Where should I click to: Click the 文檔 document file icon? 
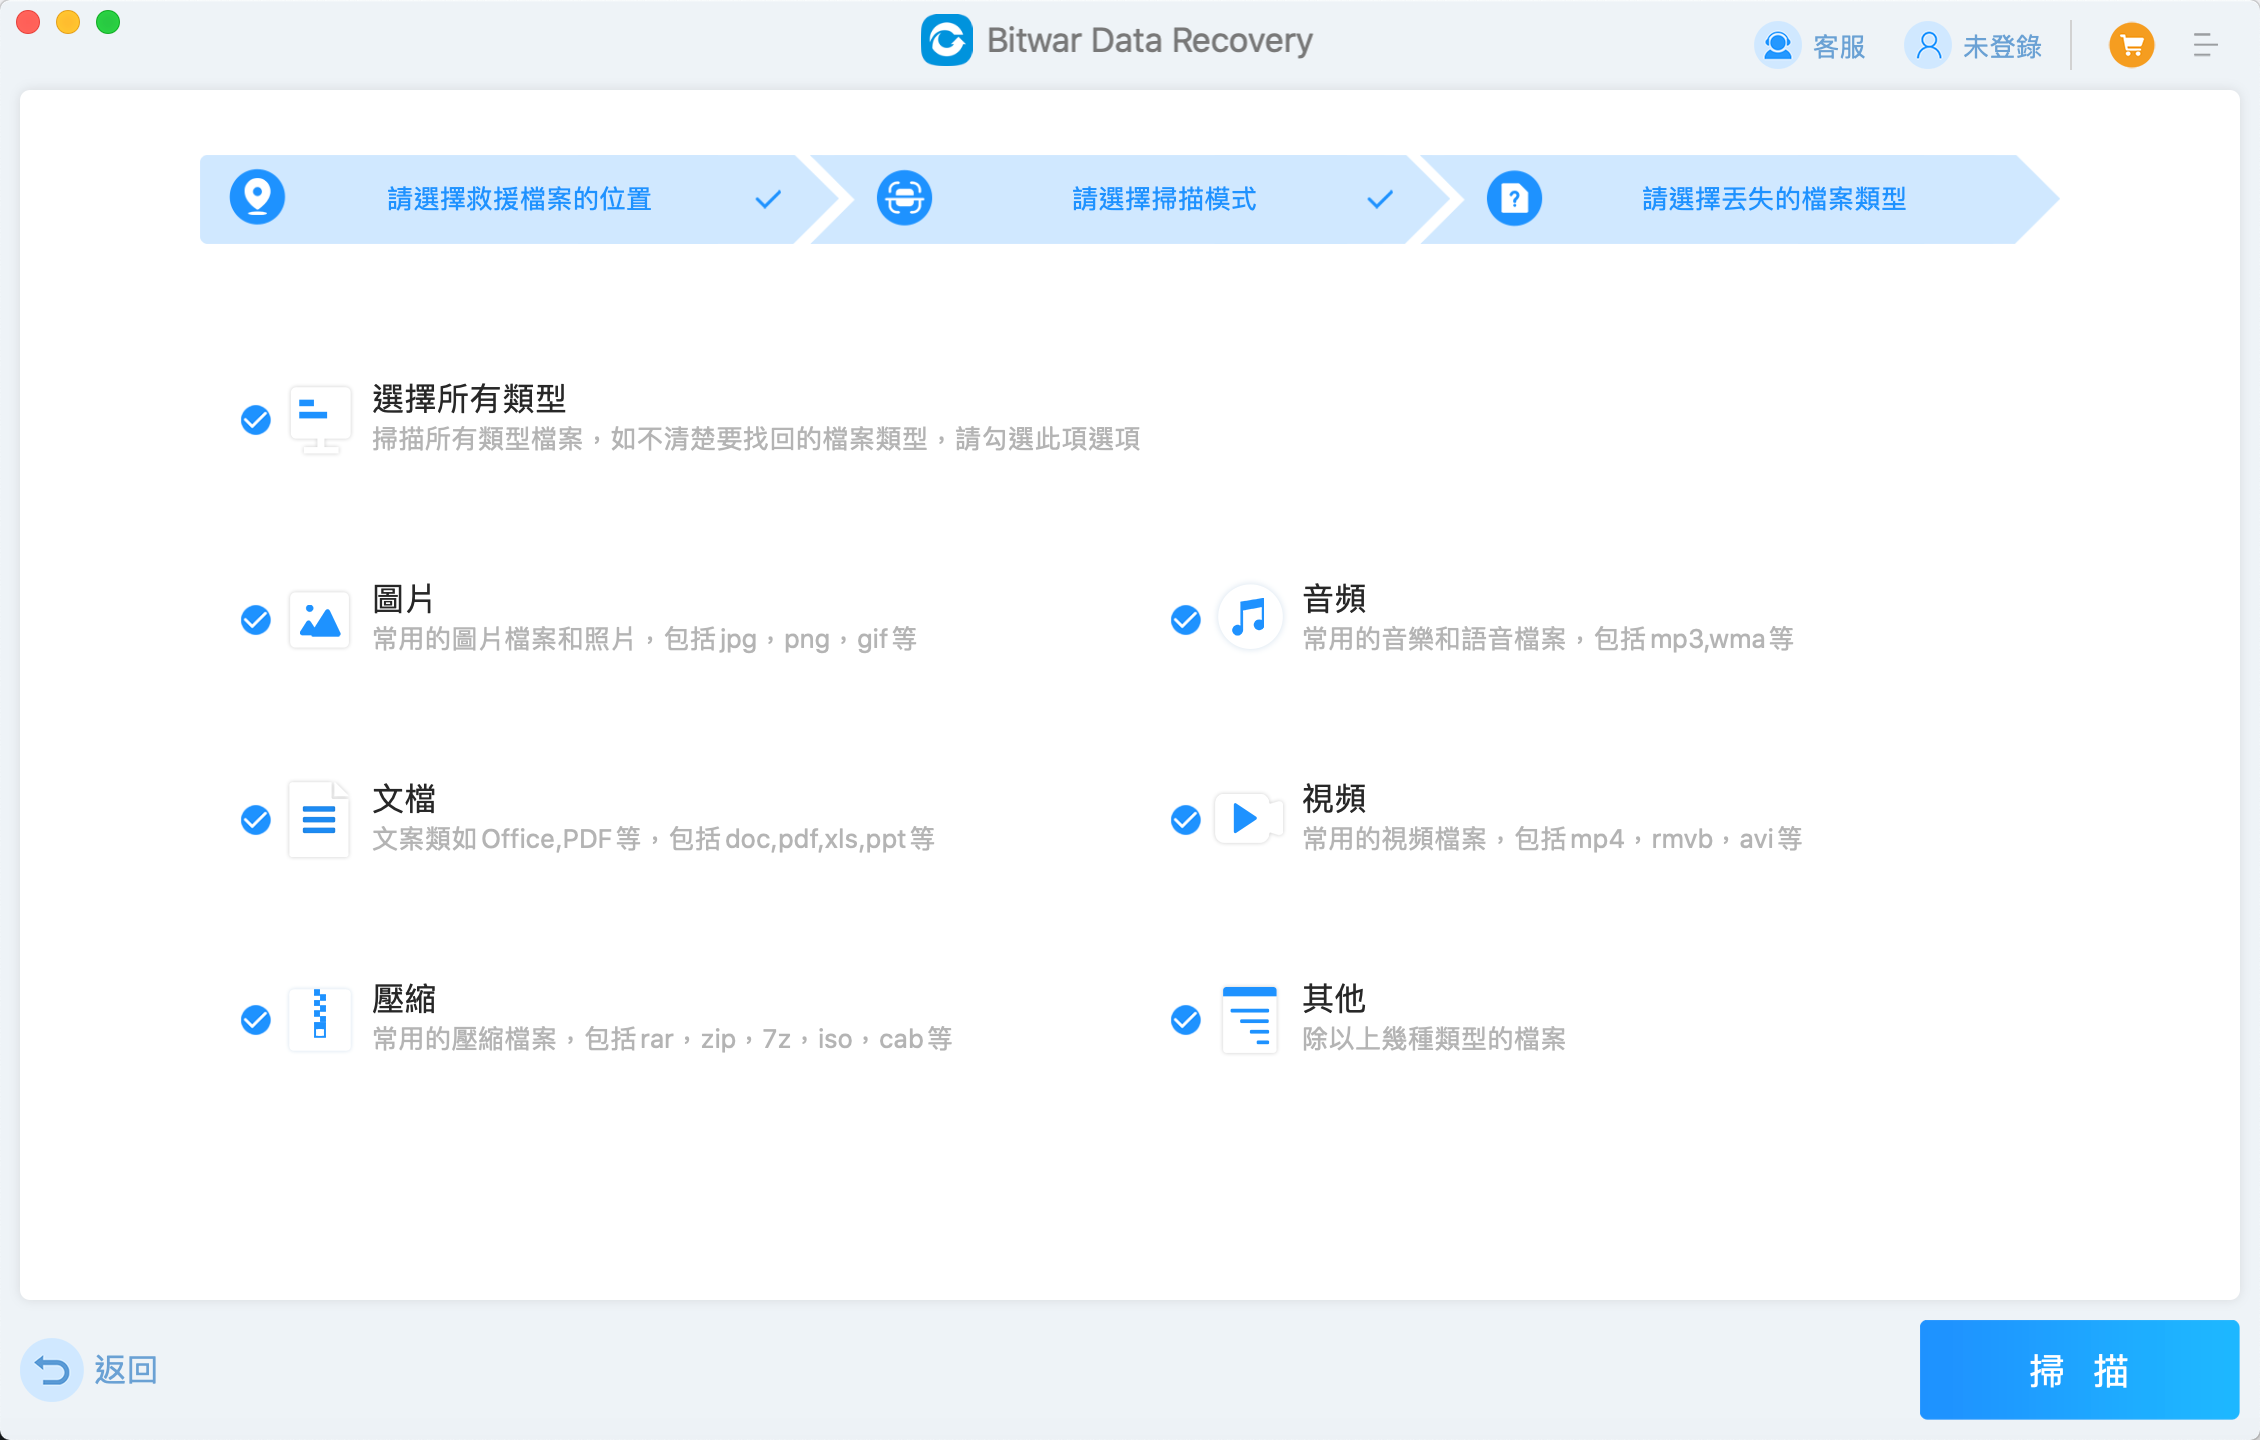(x=319, y=819)
